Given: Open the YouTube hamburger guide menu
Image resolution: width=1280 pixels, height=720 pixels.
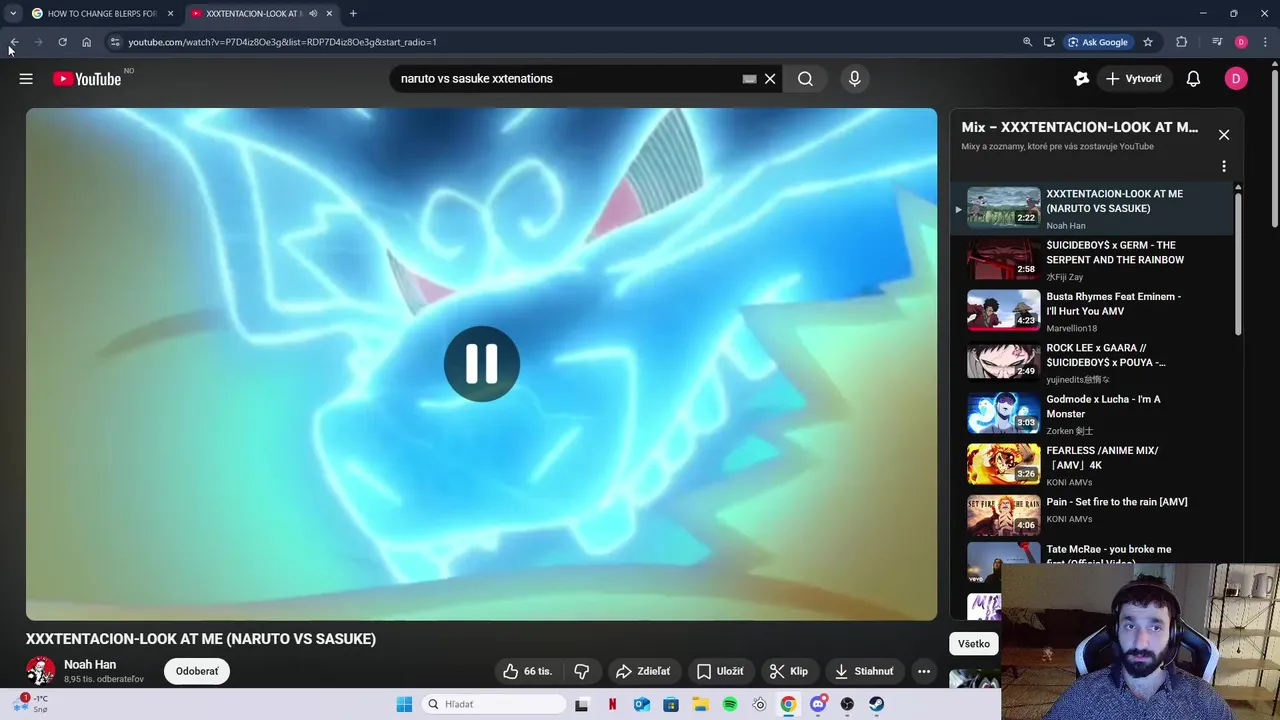Looking at the screenshot, I should point(26,79).
